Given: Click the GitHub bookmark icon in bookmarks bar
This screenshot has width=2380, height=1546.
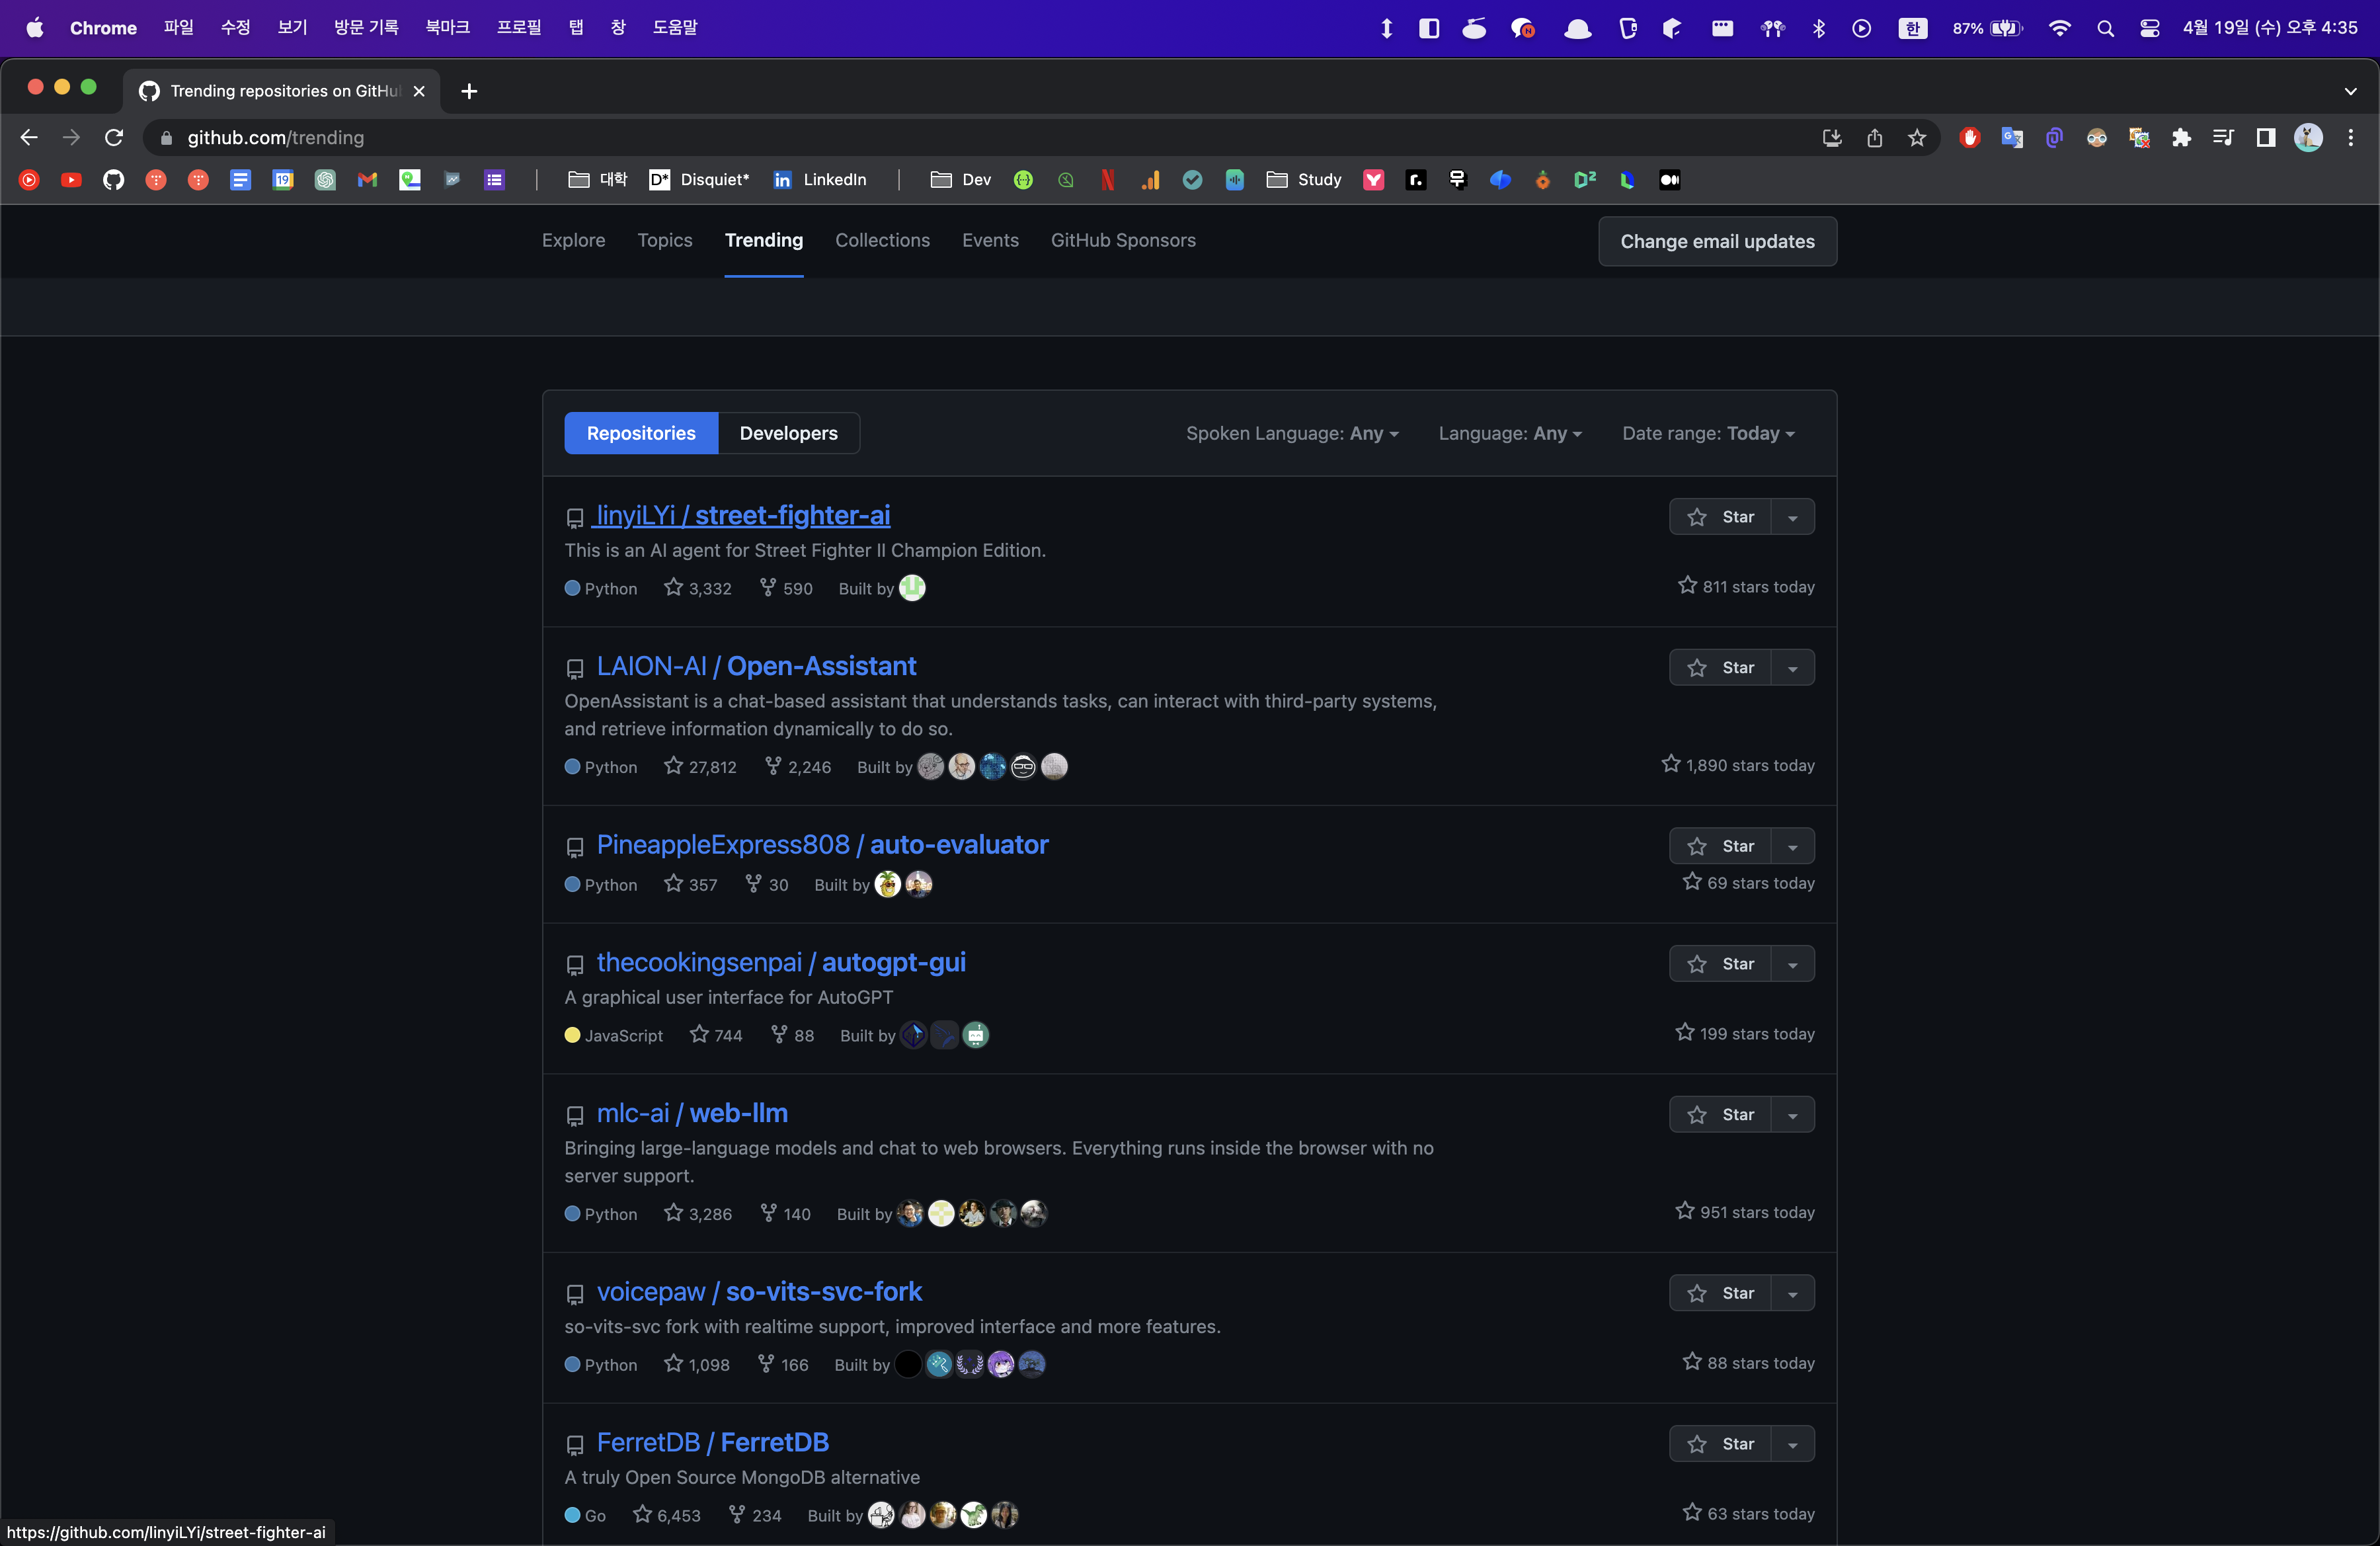Looking at the screenshot, I should click(x=113, y=180).
